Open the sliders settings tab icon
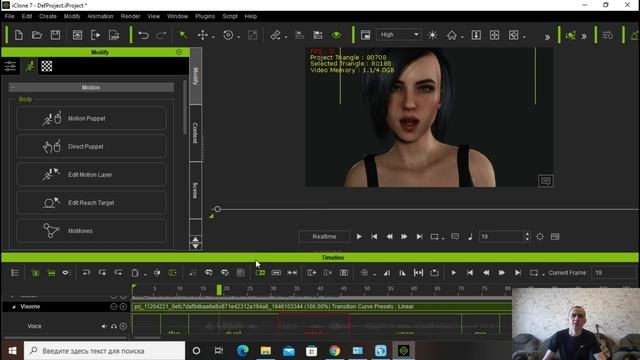This screenshot has width=640, height=360. 10,66
